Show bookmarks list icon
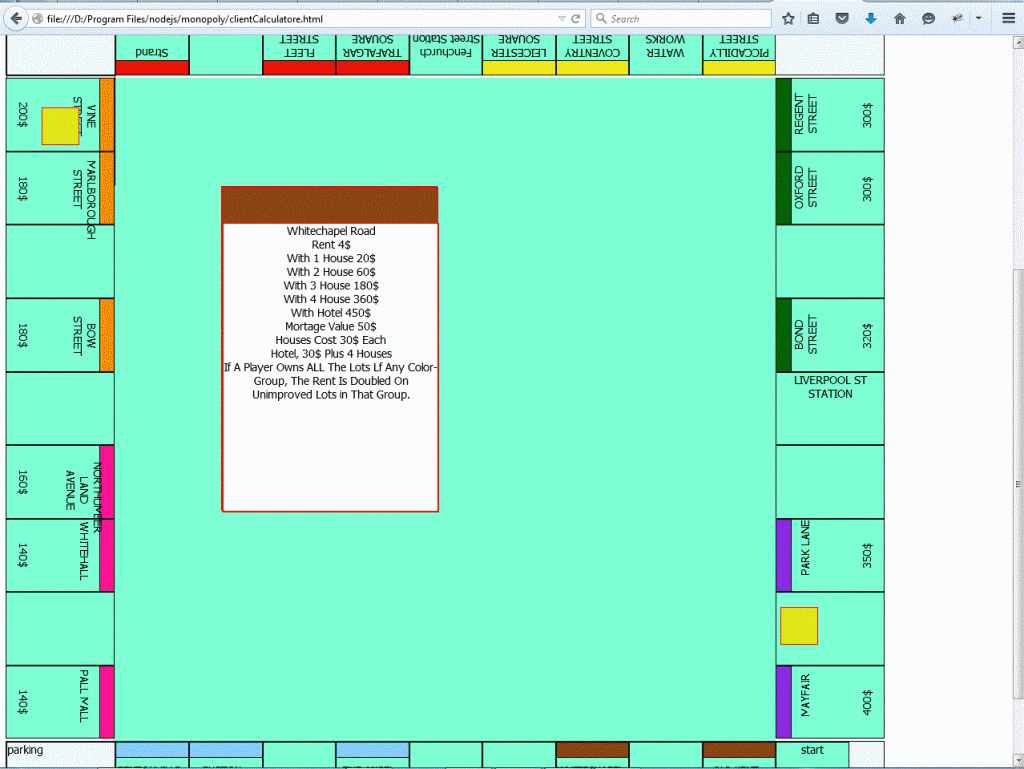Screen dimensions: 1024x769 pyautogui.click(x=813, y=19)
